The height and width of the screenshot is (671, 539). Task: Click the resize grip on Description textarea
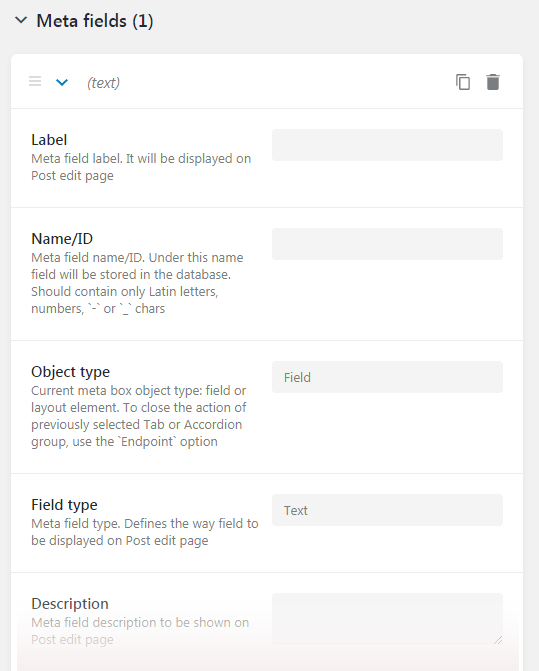[x=498, y=640]
